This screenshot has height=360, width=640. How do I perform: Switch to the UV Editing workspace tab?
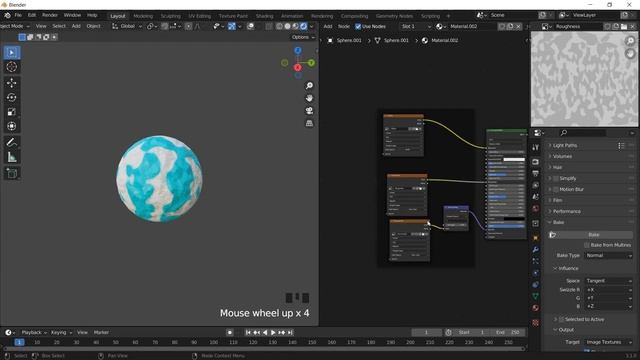coord(200,16)
